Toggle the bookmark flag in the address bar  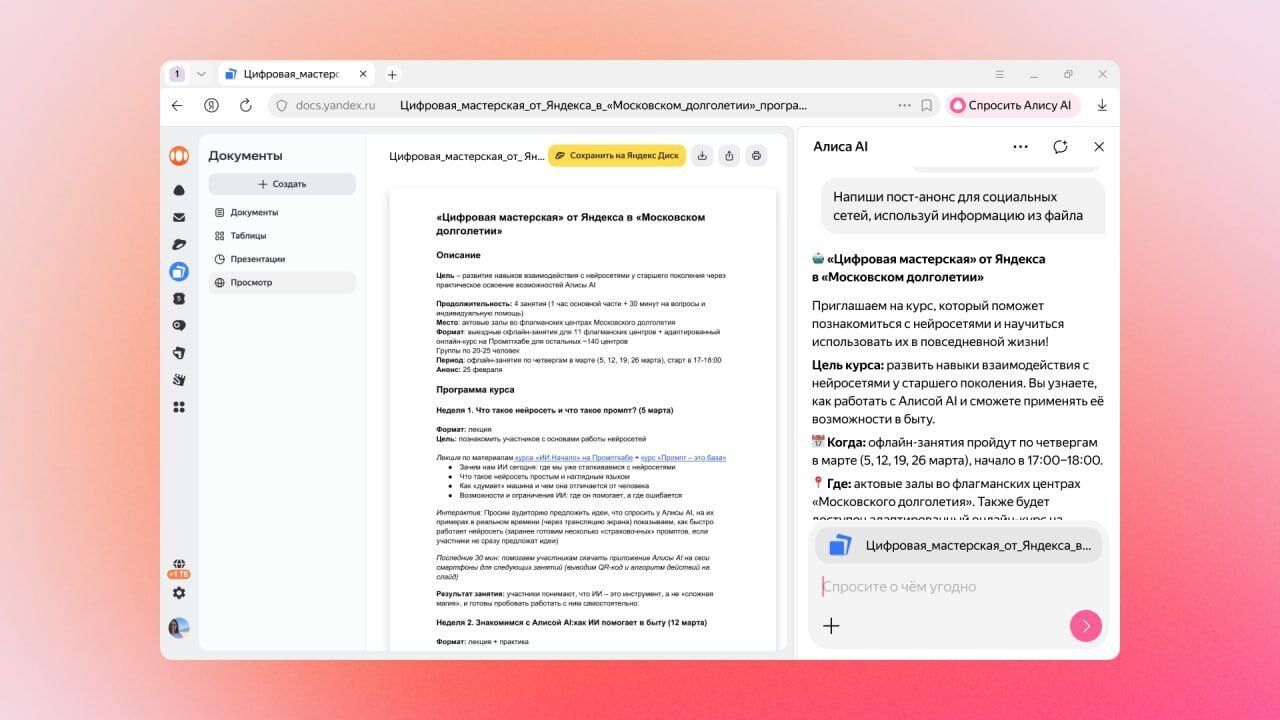[x=926, y=104]
